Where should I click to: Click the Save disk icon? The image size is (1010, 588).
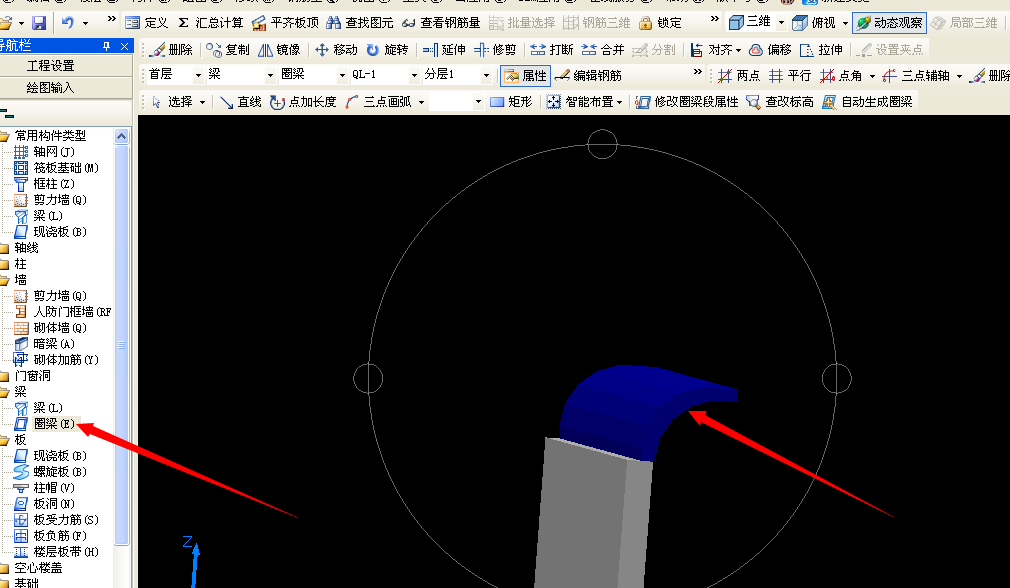pos(39,23)
